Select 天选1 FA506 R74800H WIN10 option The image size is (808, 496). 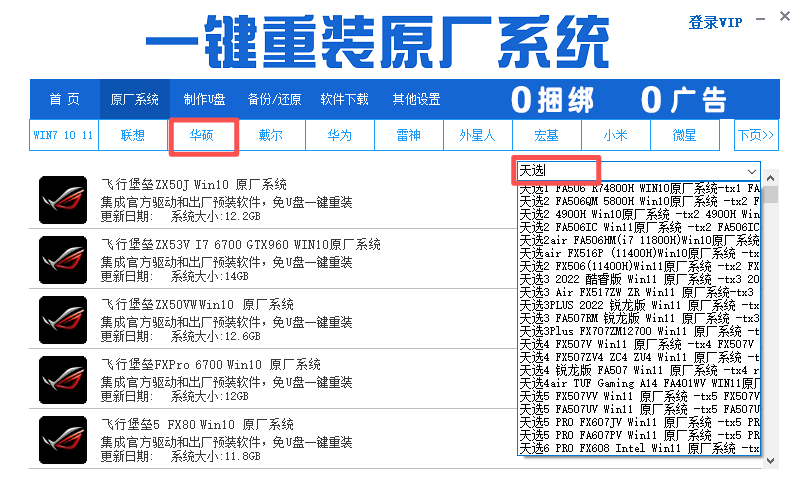coord(639,188)
